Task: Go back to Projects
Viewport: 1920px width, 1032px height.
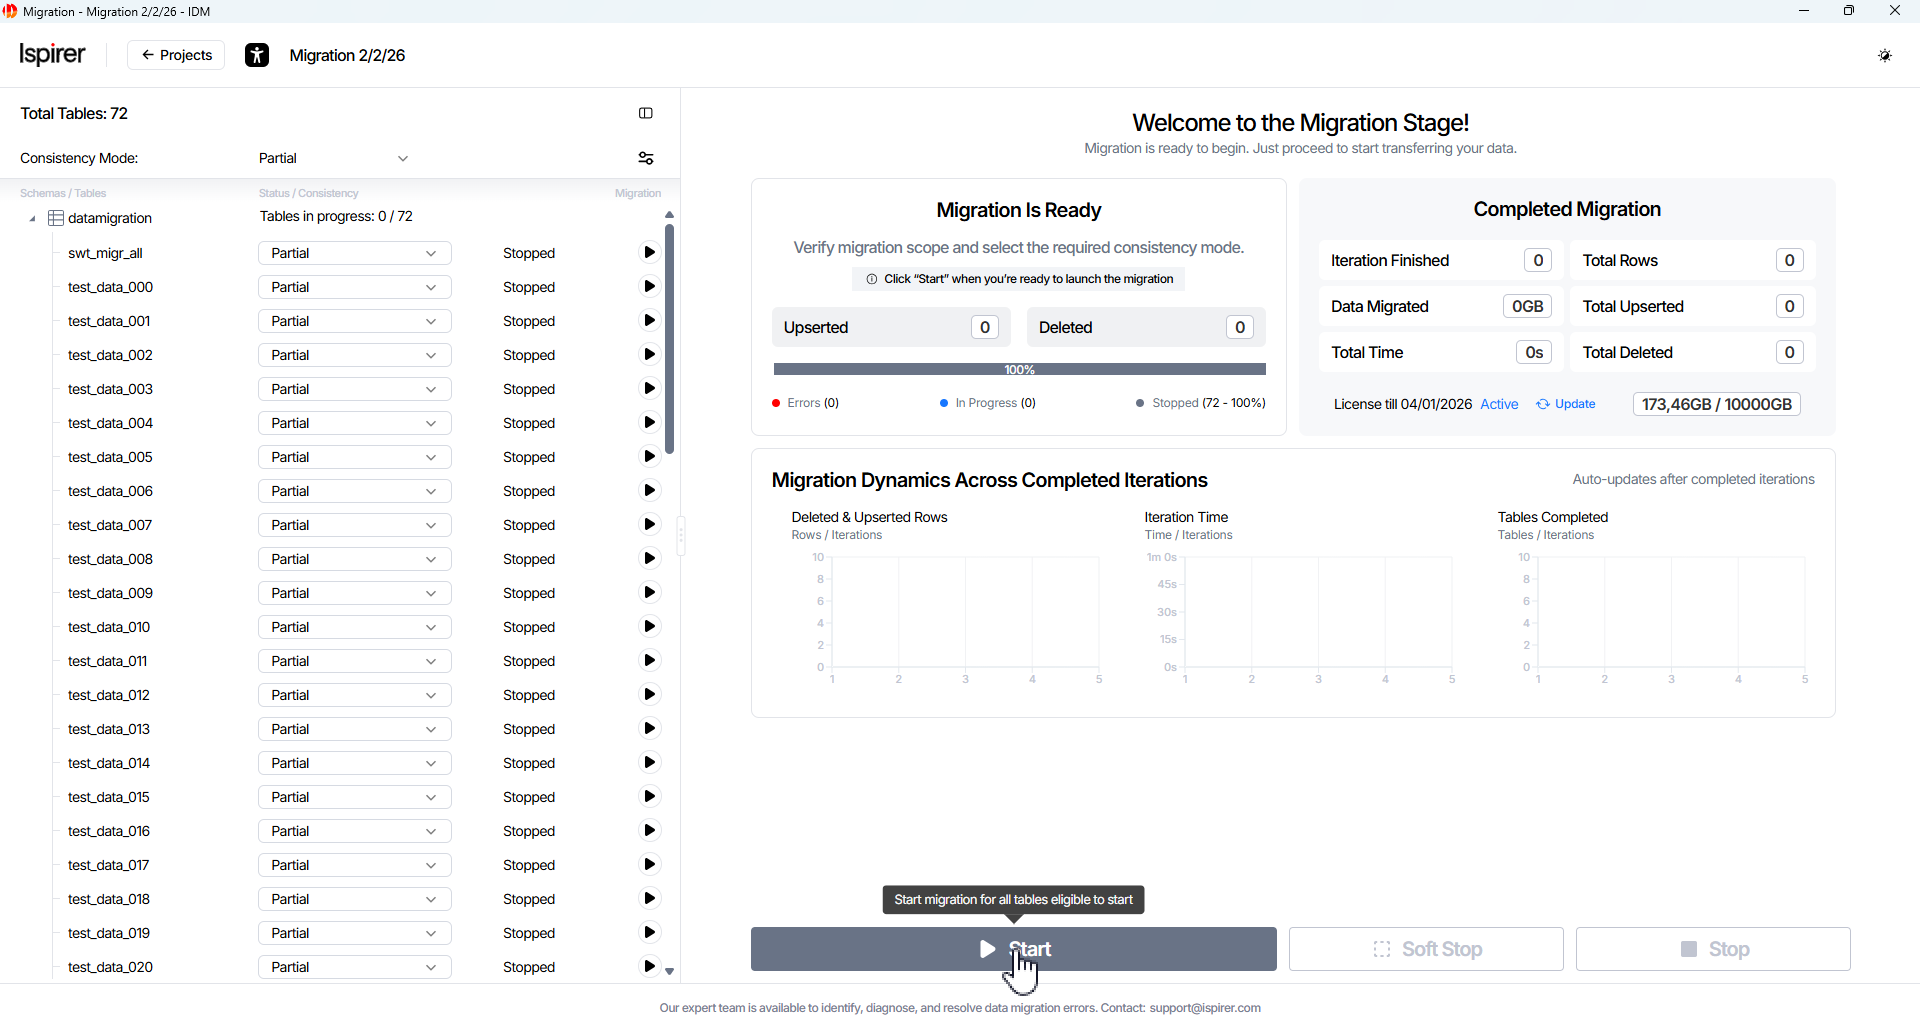Action: 176,55
